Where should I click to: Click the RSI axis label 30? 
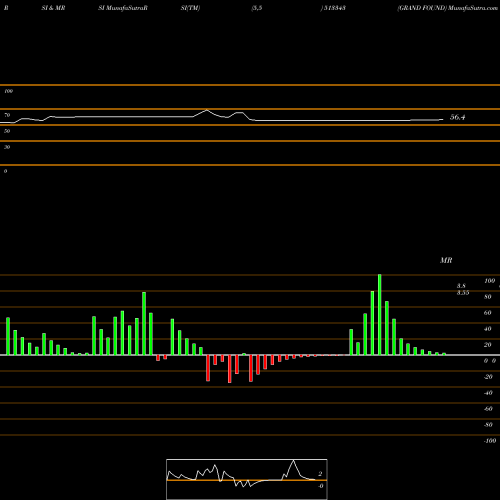pos(7,147)
